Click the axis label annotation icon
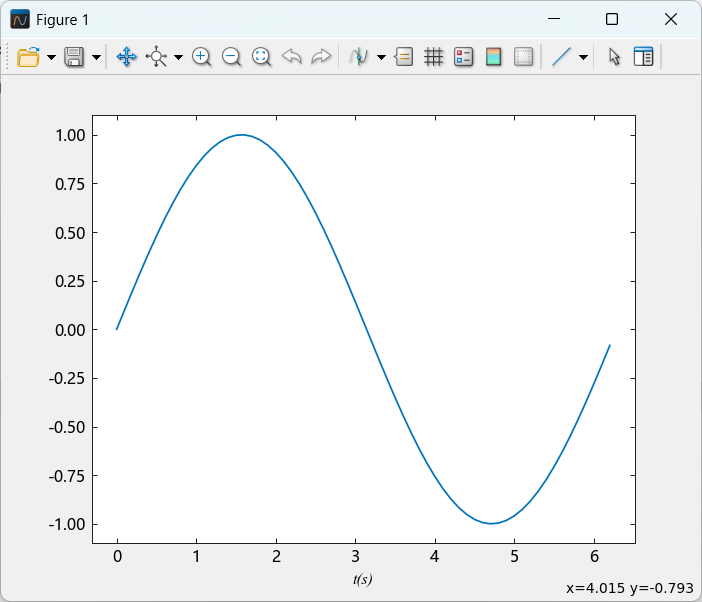 coord(404,57)
